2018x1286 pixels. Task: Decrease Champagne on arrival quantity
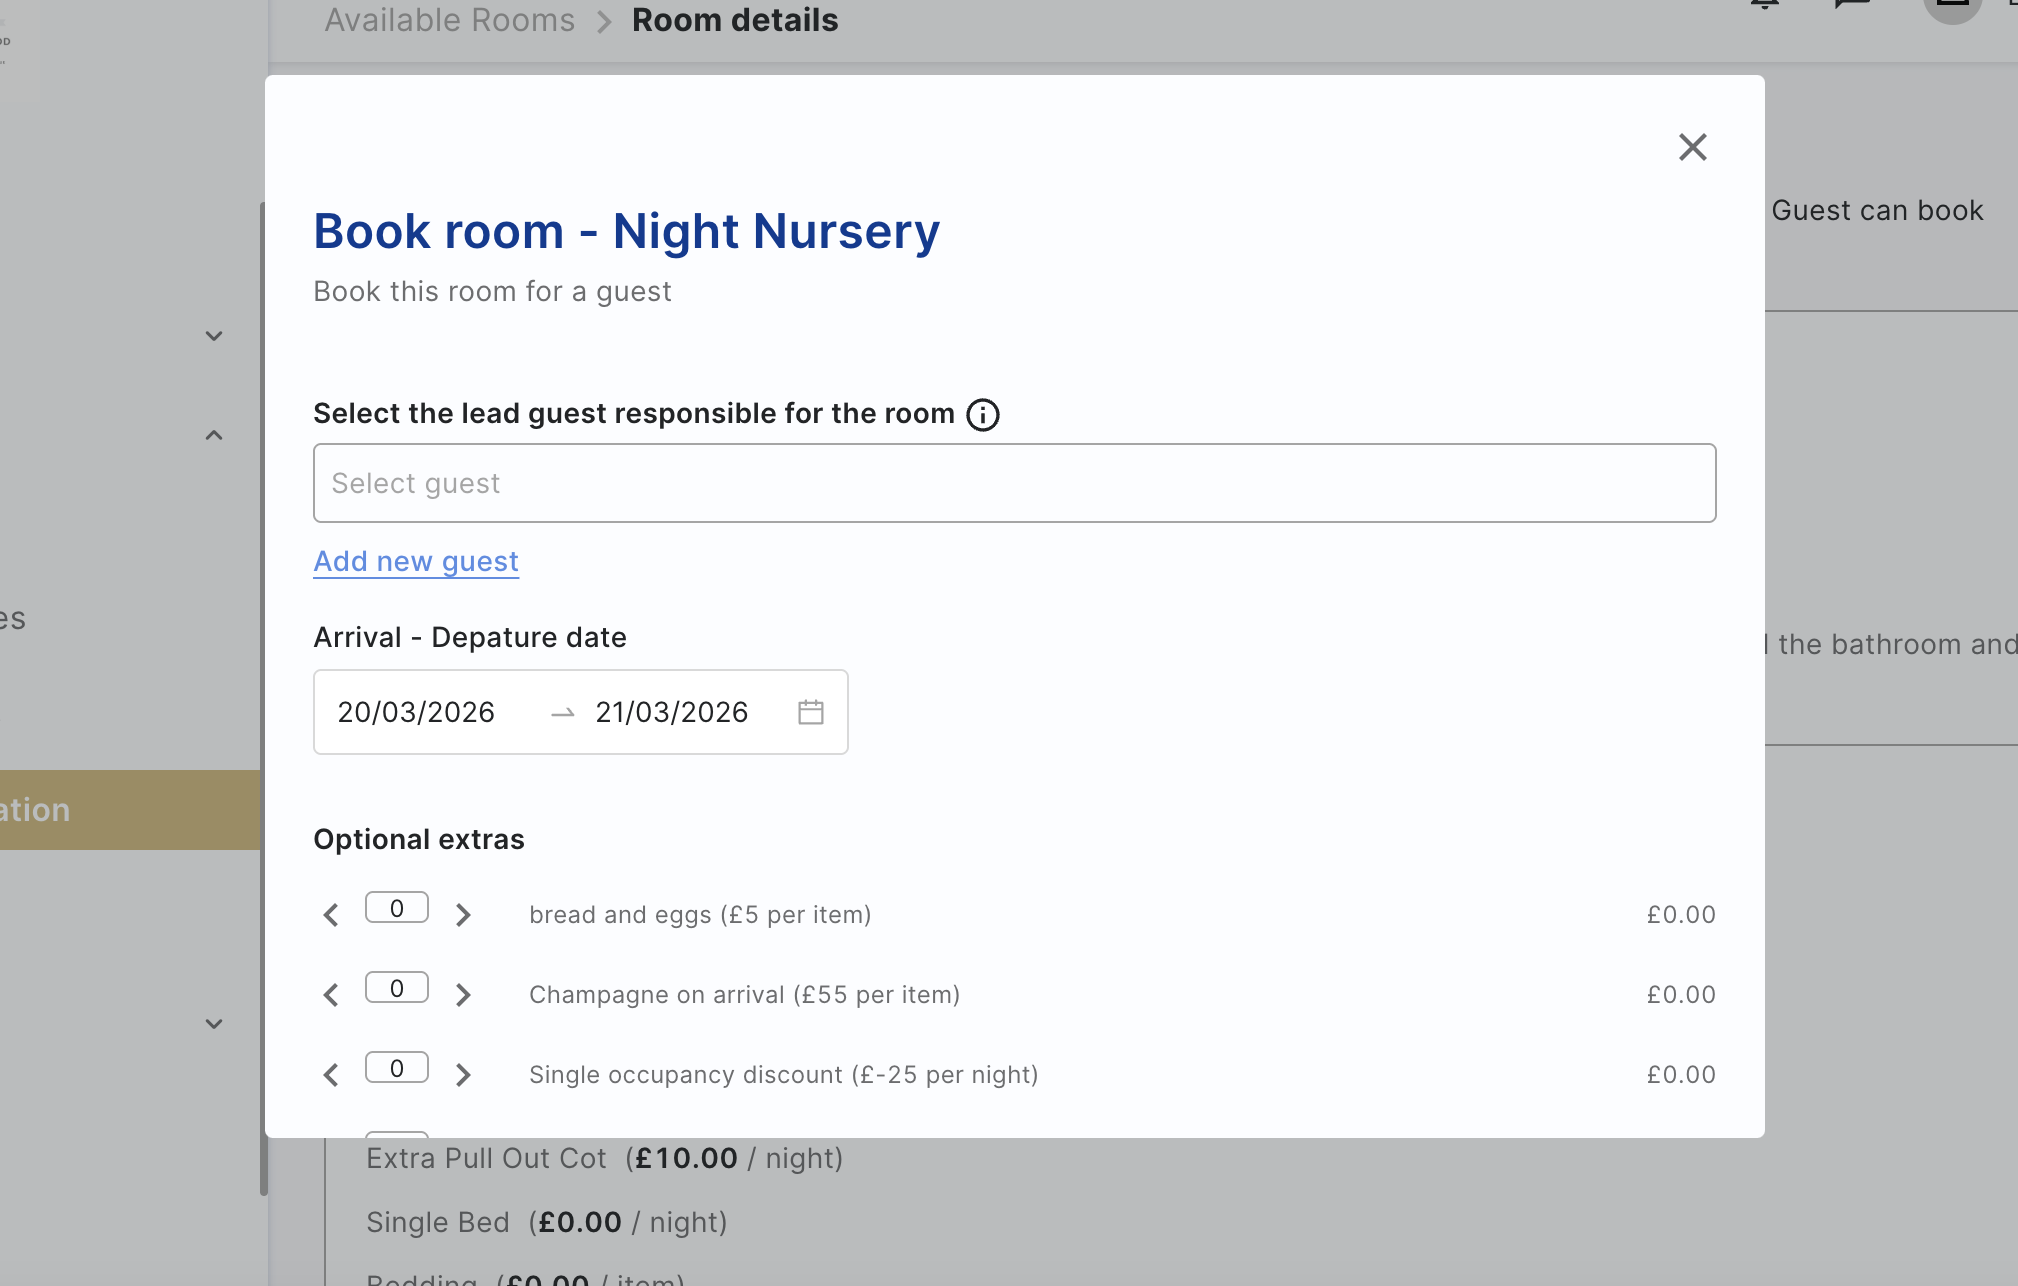(x=331, y=995)
